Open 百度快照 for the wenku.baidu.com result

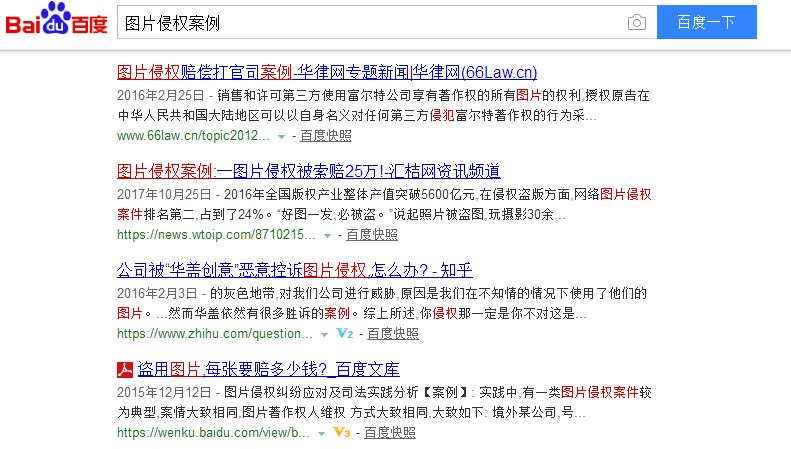(390, 432)
